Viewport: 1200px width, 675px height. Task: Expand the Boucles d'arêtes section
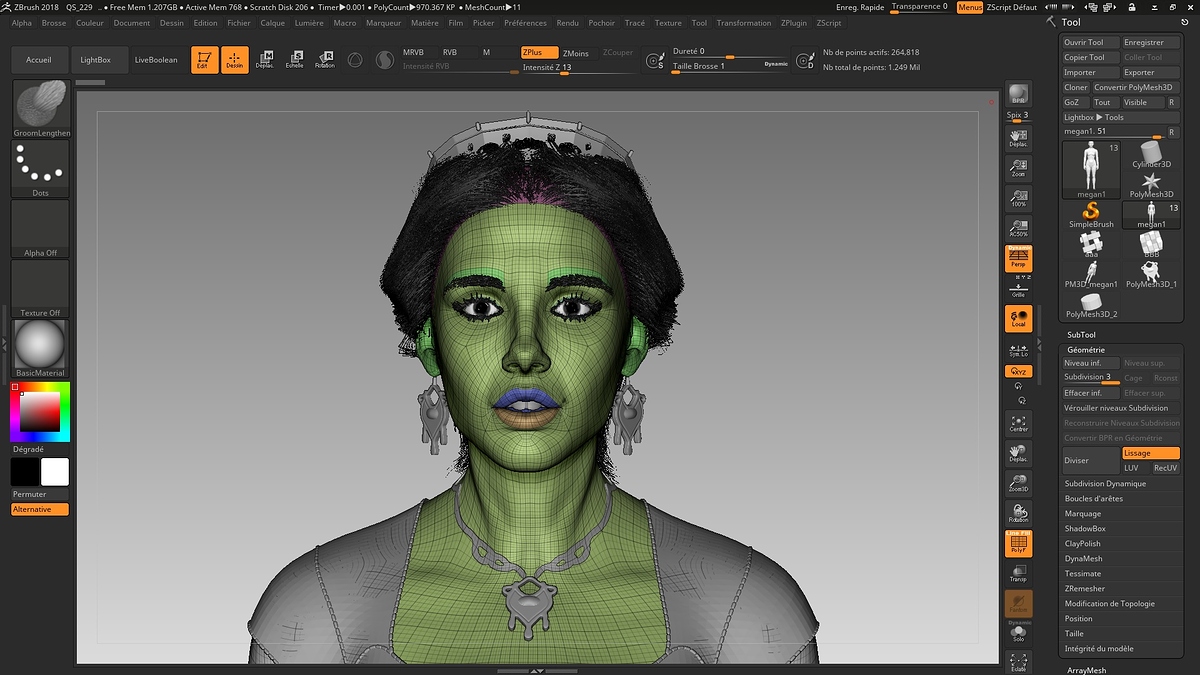(1093, 498)
